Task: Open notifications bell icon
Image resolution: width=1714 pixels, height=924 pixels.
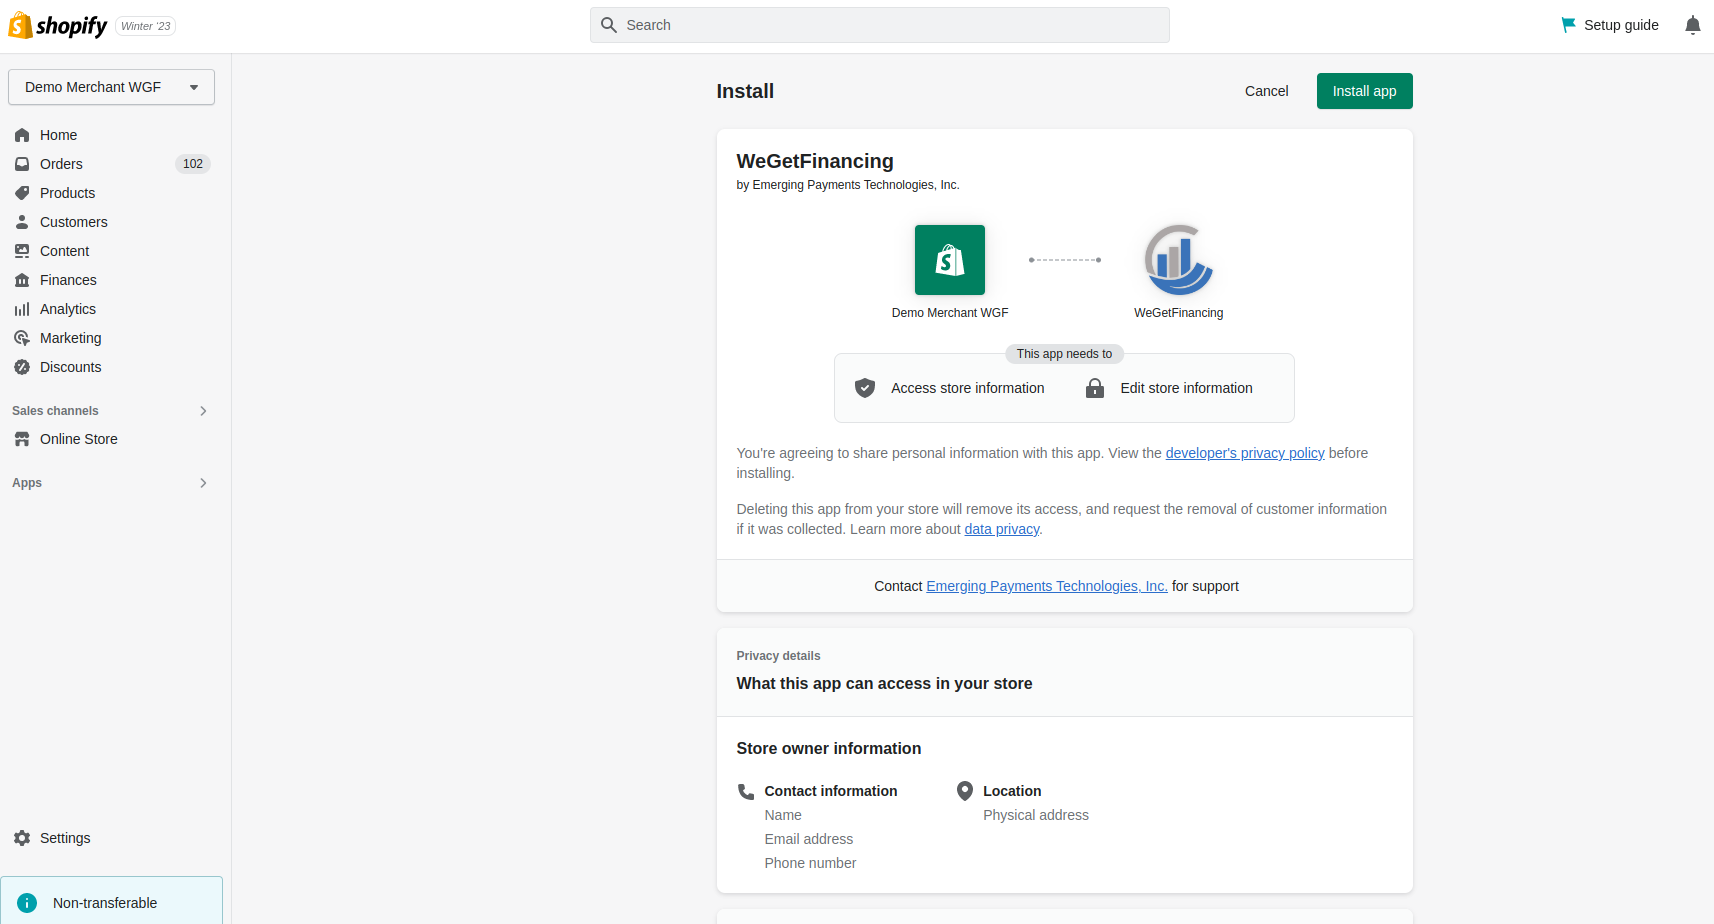Action: pos(1692,25)
